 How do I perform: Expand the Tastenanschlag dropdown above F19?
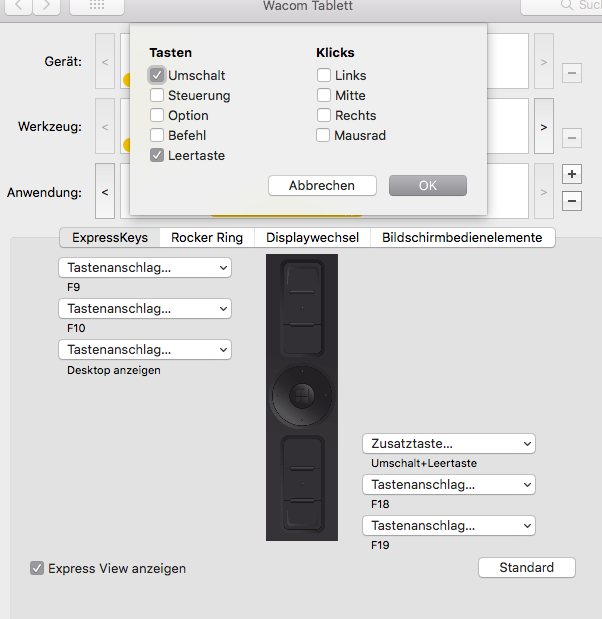pos(449,525)
